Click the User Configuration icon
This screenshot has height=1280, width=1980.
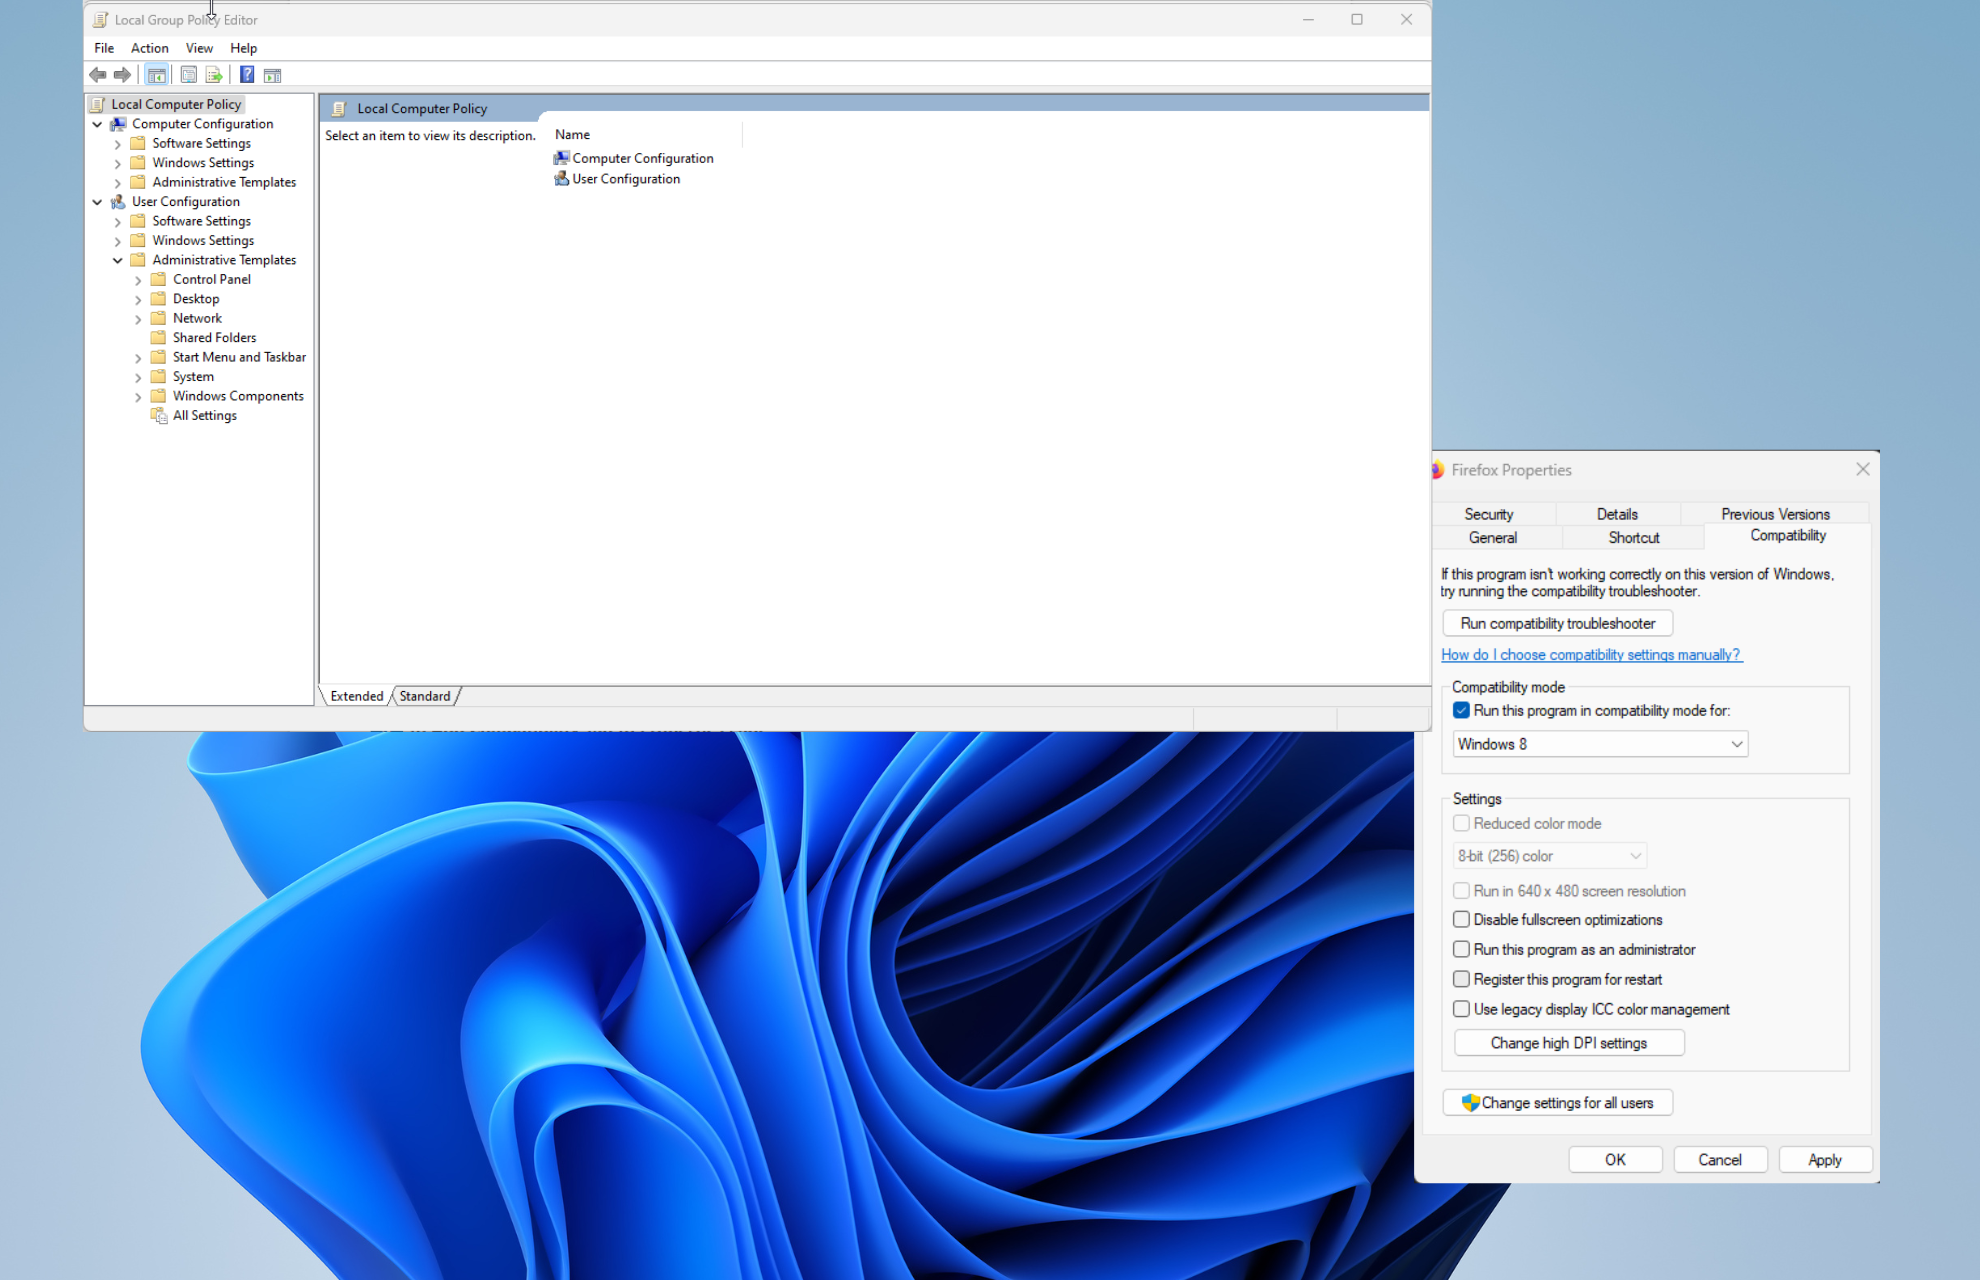(561, 179)
